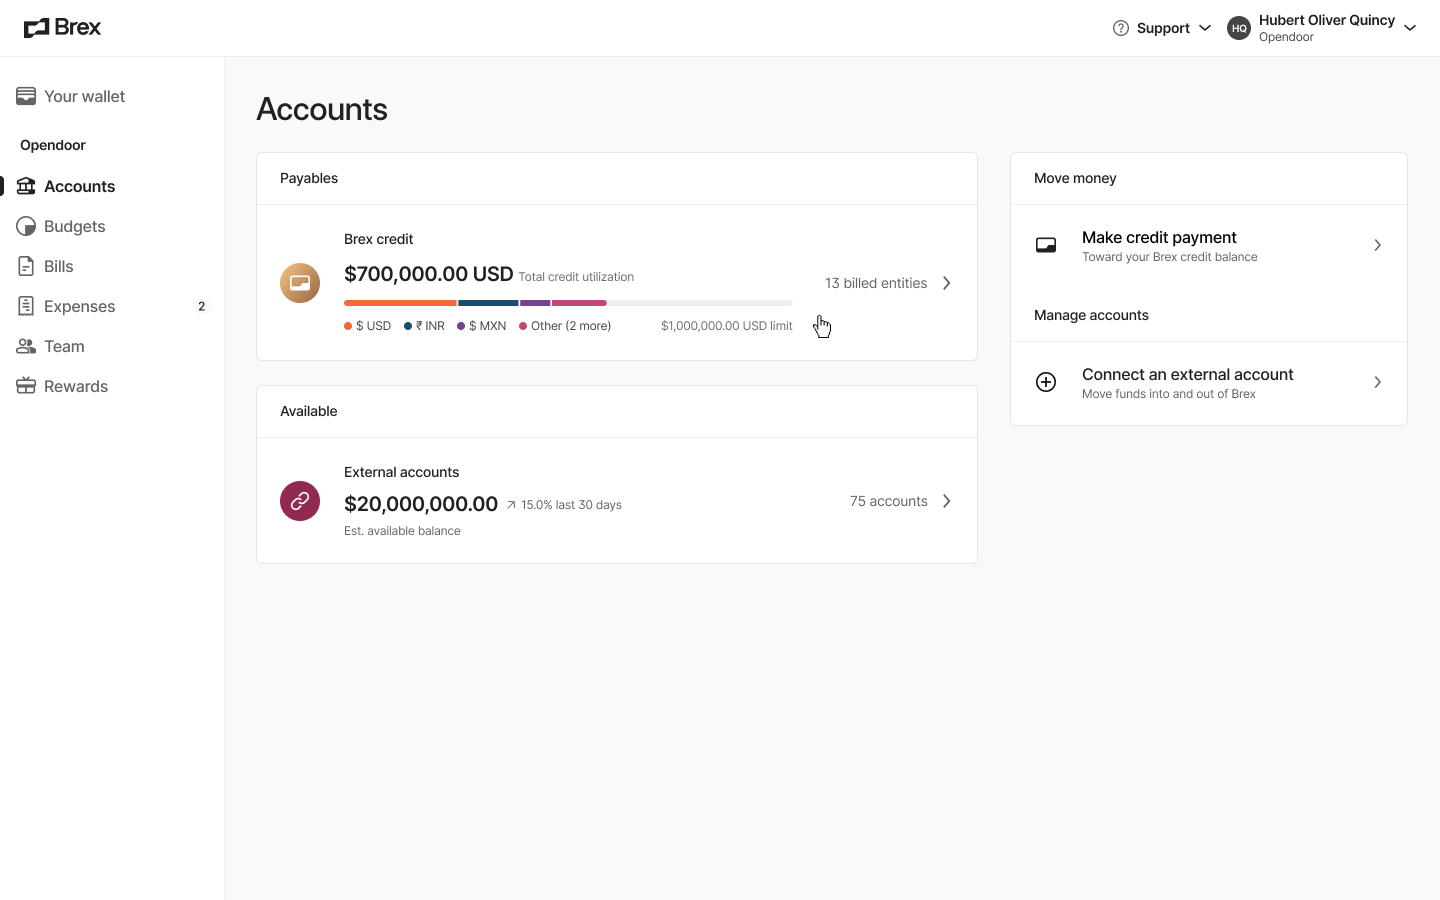Go to Budgets in the sidebar
Viewport: 1440px width, 900px height.
click(x=74, y=226)
